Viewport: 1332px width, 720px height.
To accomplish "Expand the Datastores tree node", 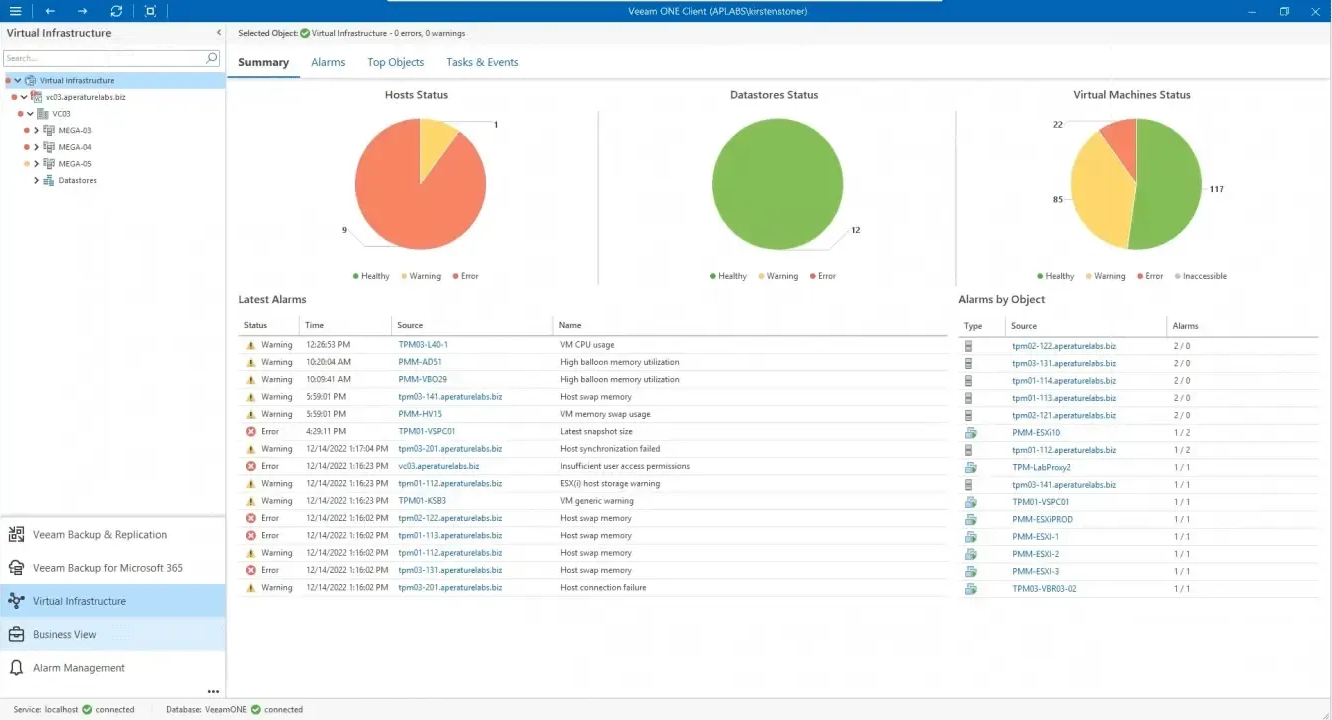I will (x=37, y=181).
